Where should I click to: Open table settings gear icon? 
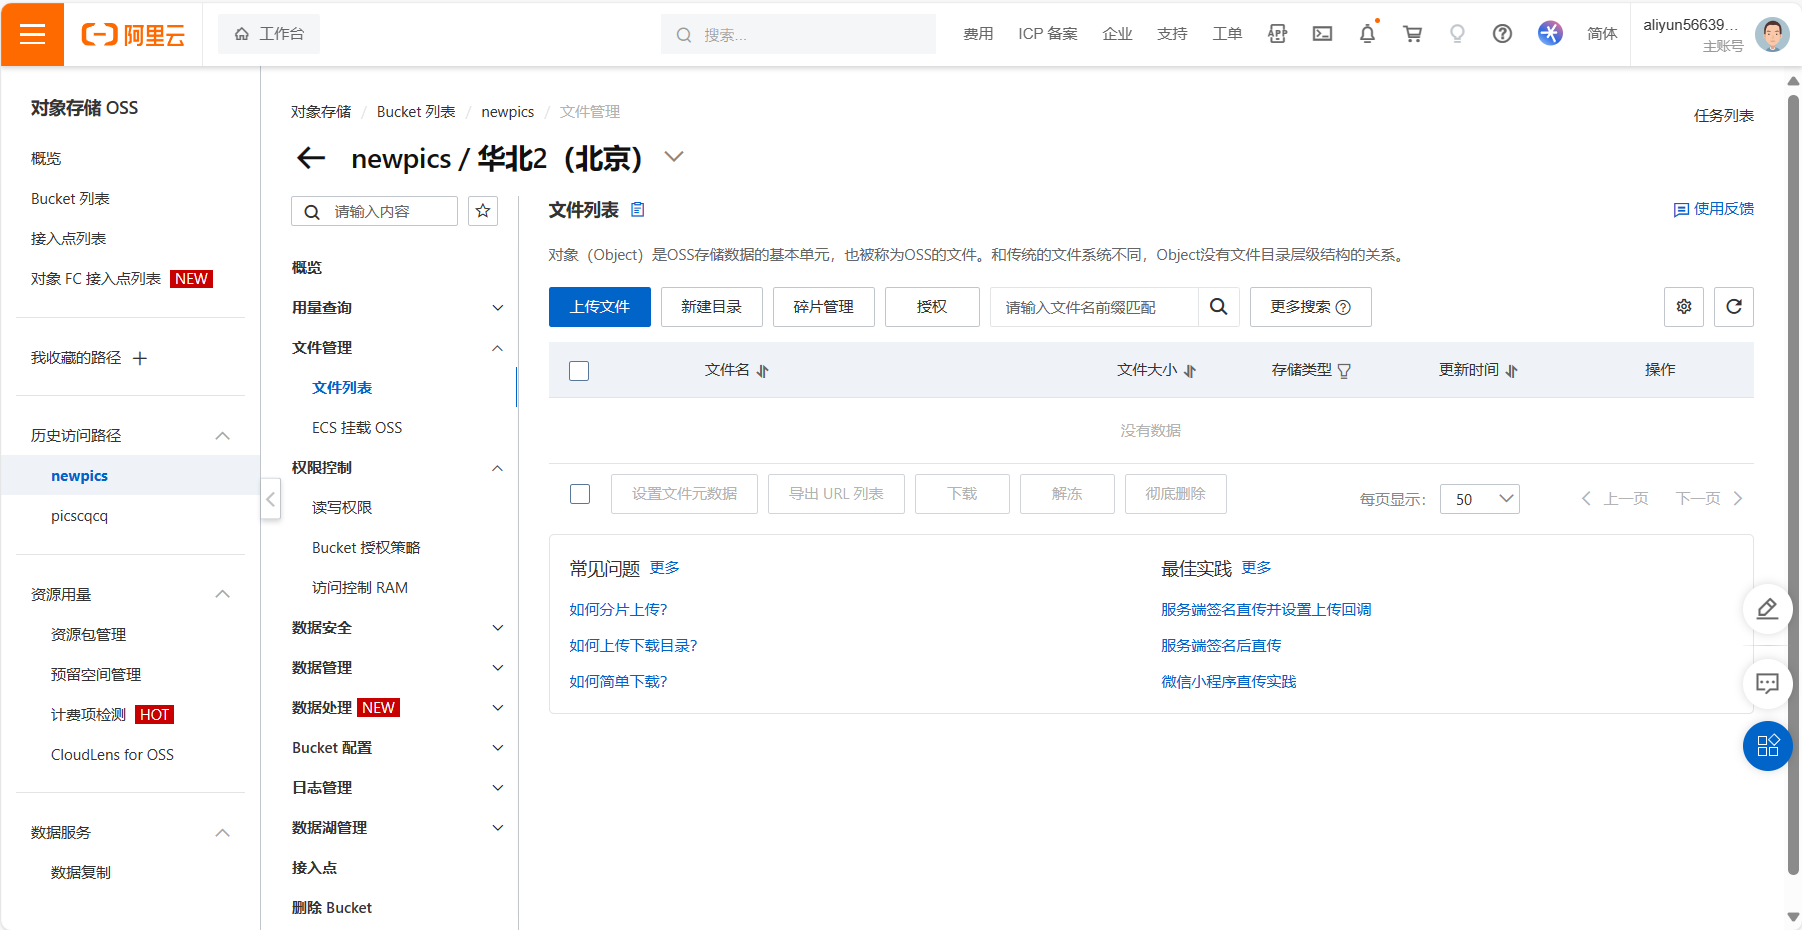pyautogui.click(x=1684, y=307)
